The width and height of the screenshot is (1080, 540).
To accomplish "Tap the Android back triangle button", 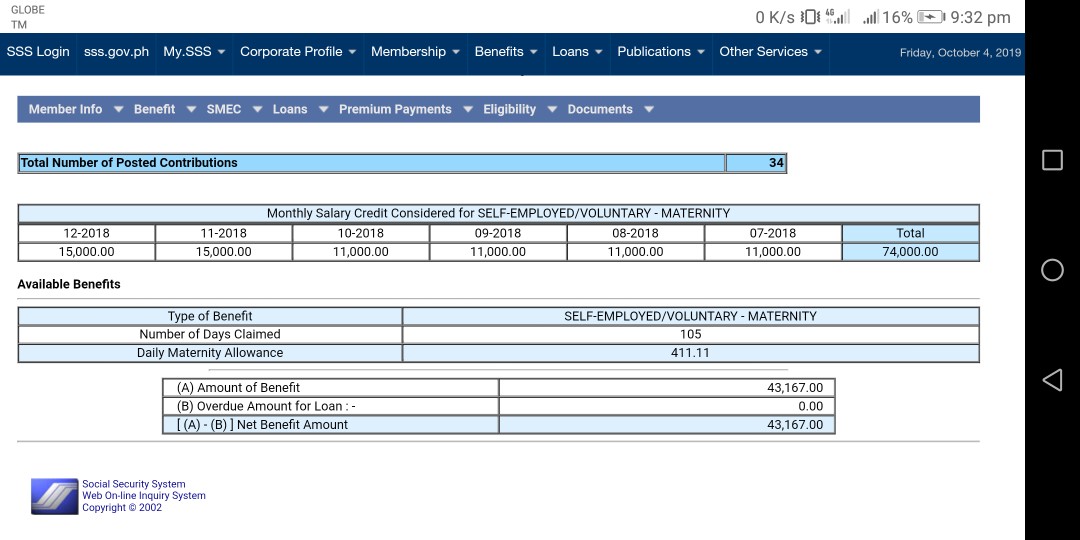I will (1052, 380).
